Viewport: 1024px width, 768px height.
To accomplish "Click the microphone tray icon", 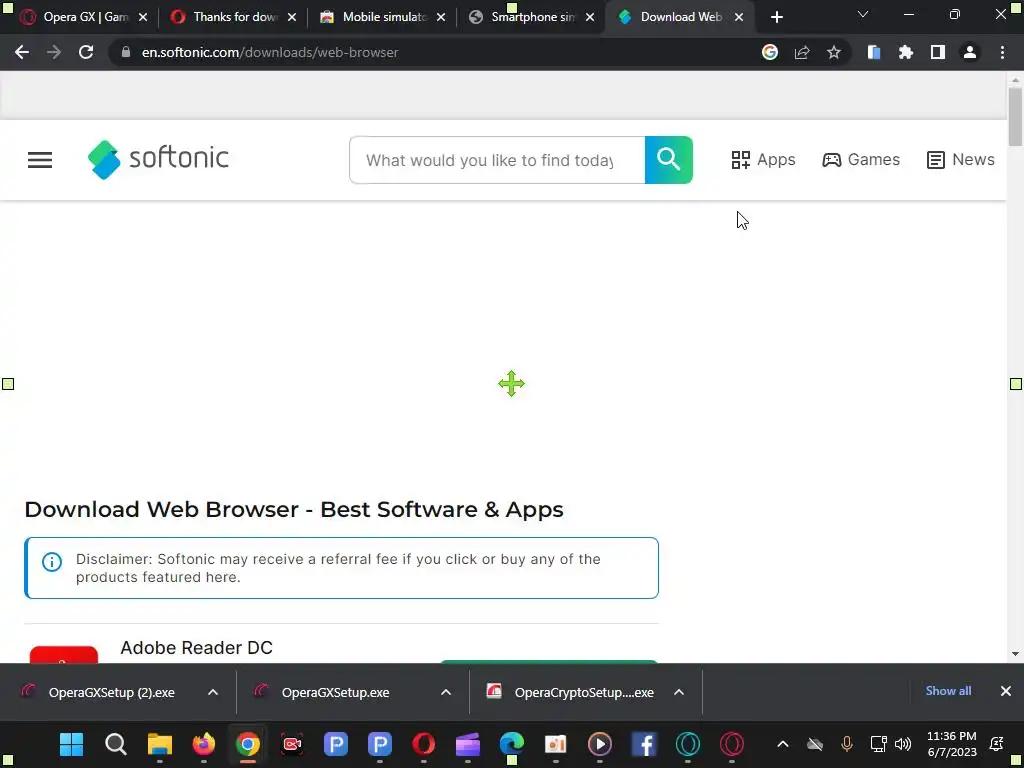I will [x=847, y=744].
